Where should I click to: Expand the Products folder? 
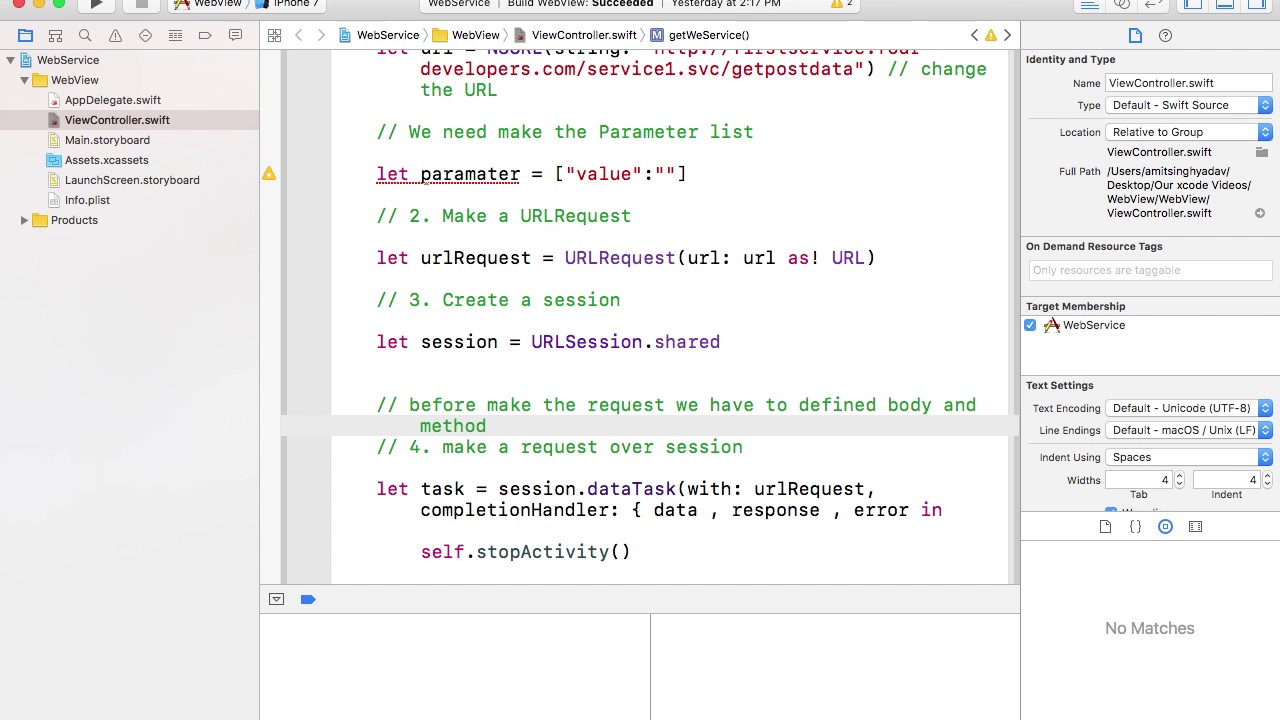pyautogui.click(x=24, y=220)
